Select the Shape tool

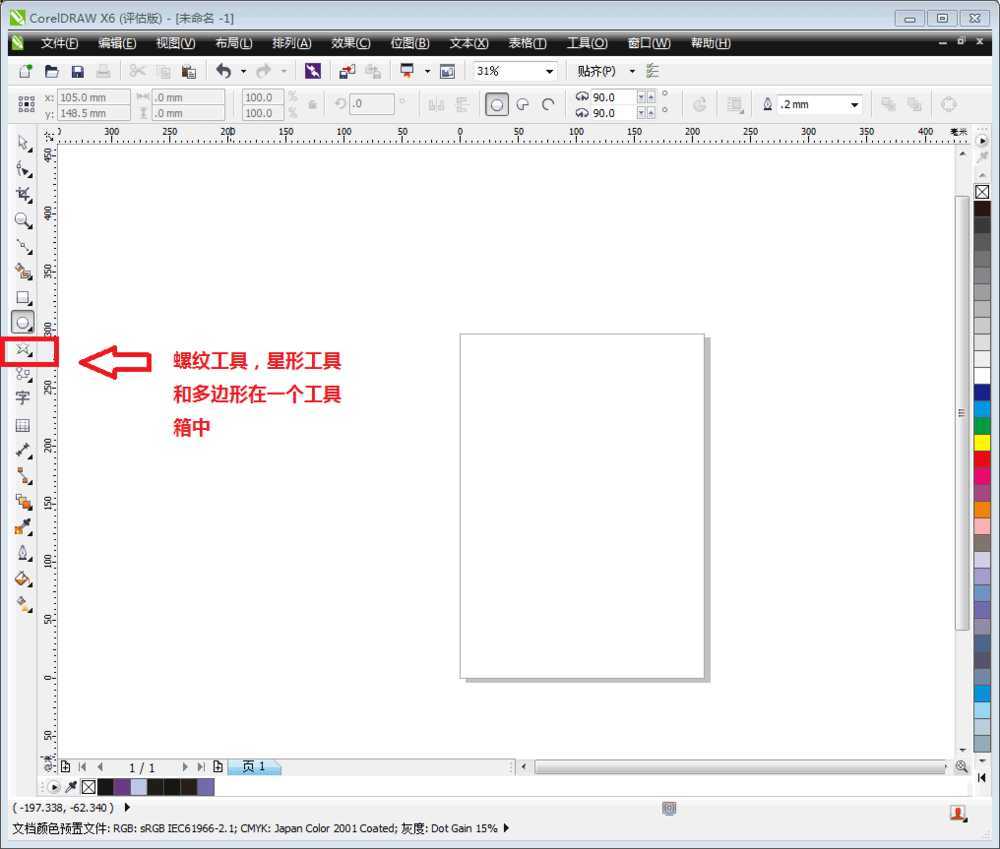[x=23, y=169]
